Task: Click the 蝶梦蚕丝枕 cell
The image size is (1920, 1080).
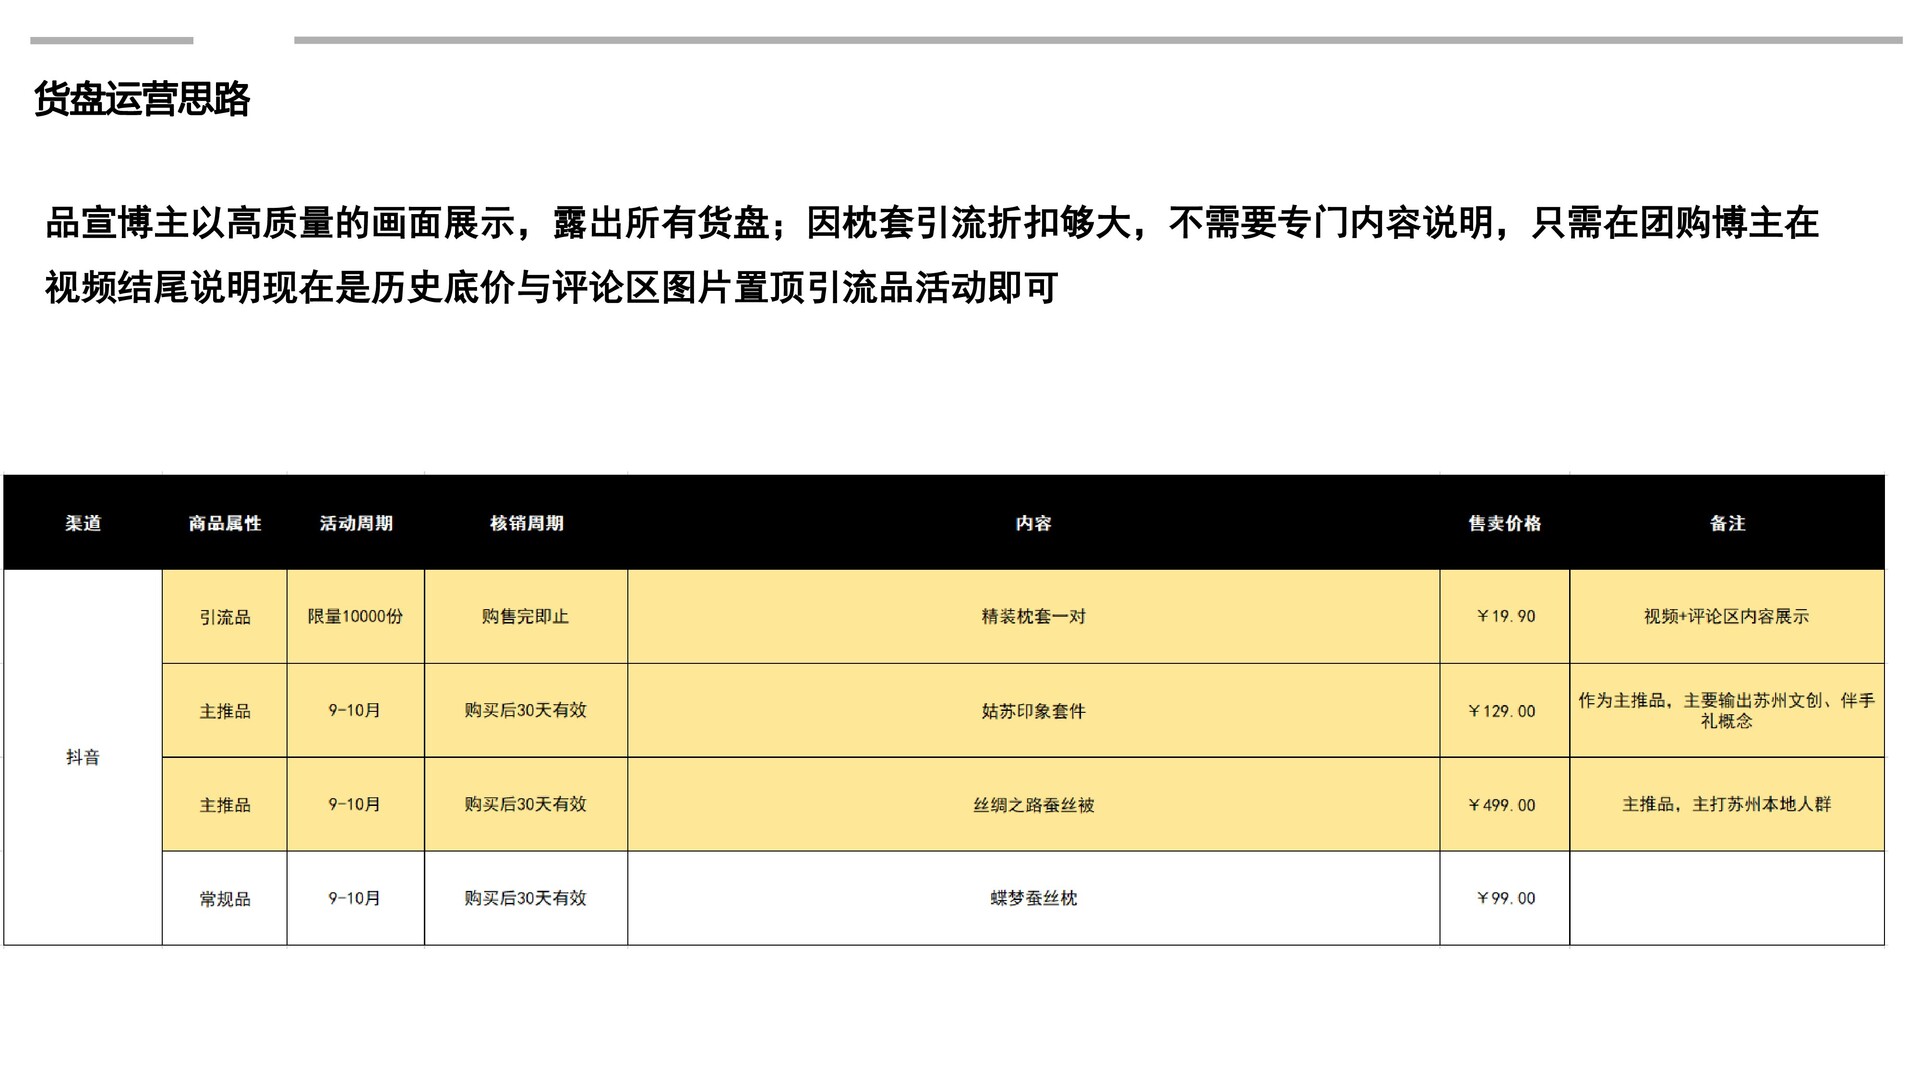Action: pos(1033,899)
